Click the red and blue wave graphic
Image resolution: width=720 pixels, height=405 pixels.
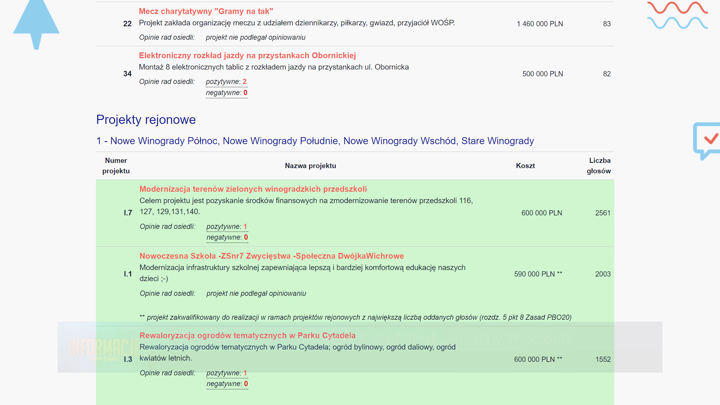point(677,15)
